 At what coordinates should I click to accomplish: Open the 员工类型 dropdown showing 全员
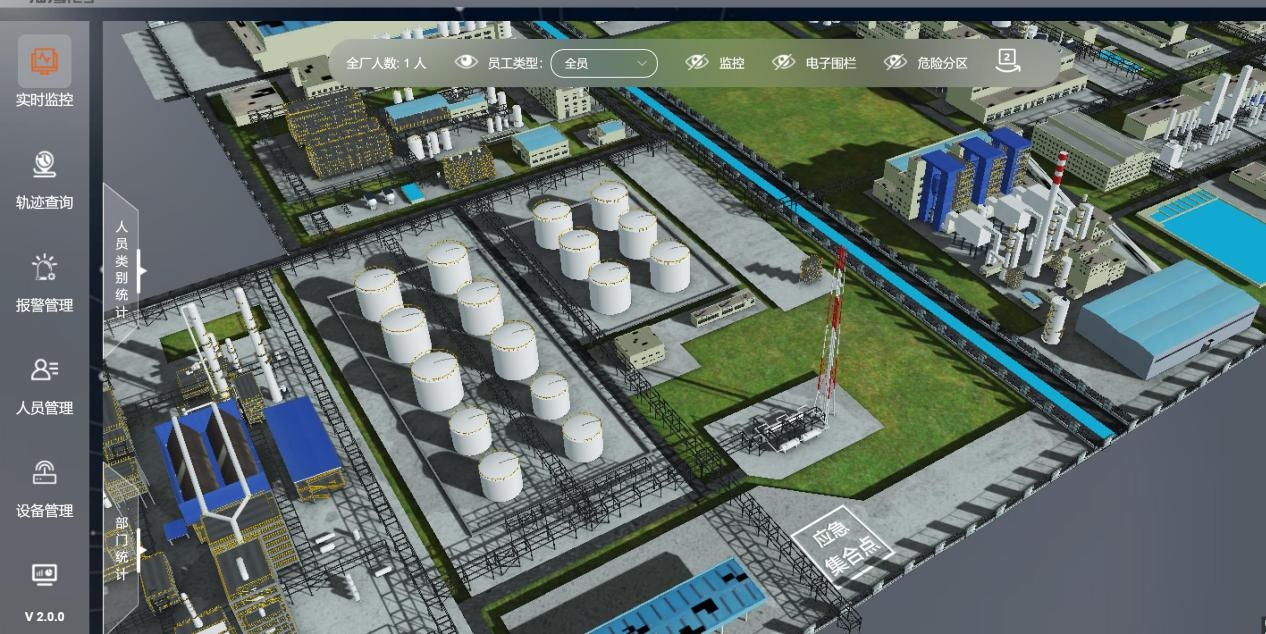pyautogui.click(x=604, y=63)
